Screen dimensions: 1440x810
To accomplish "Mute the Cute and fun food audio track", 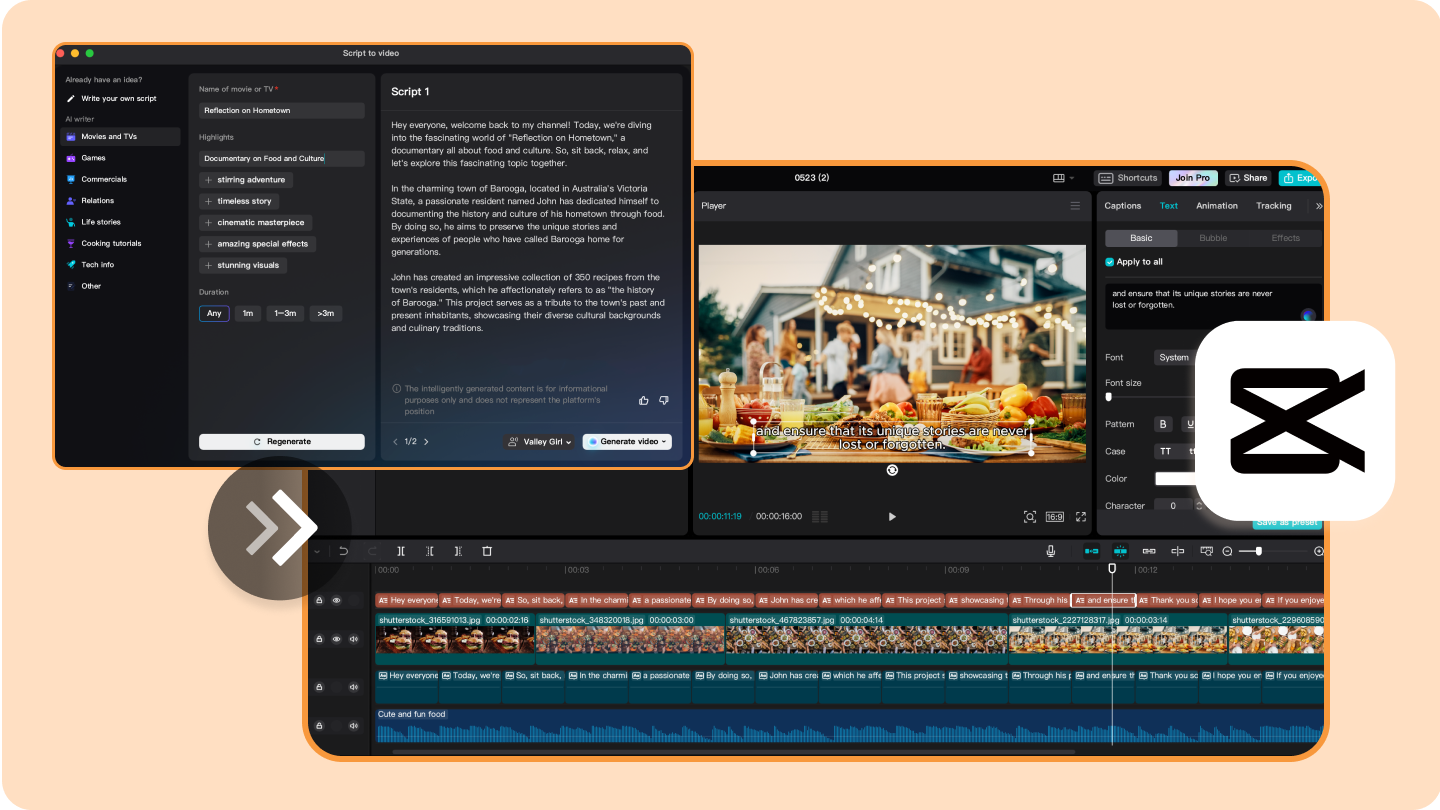I will [x=353, y=725].
